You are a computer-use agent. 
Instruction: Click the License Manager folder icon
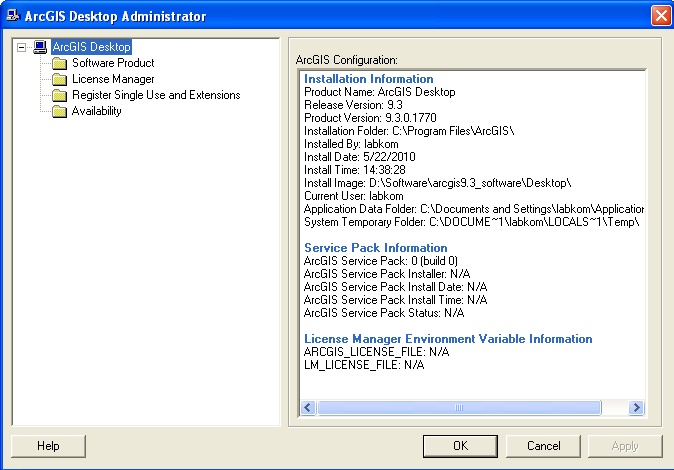[x=59, y=79]
